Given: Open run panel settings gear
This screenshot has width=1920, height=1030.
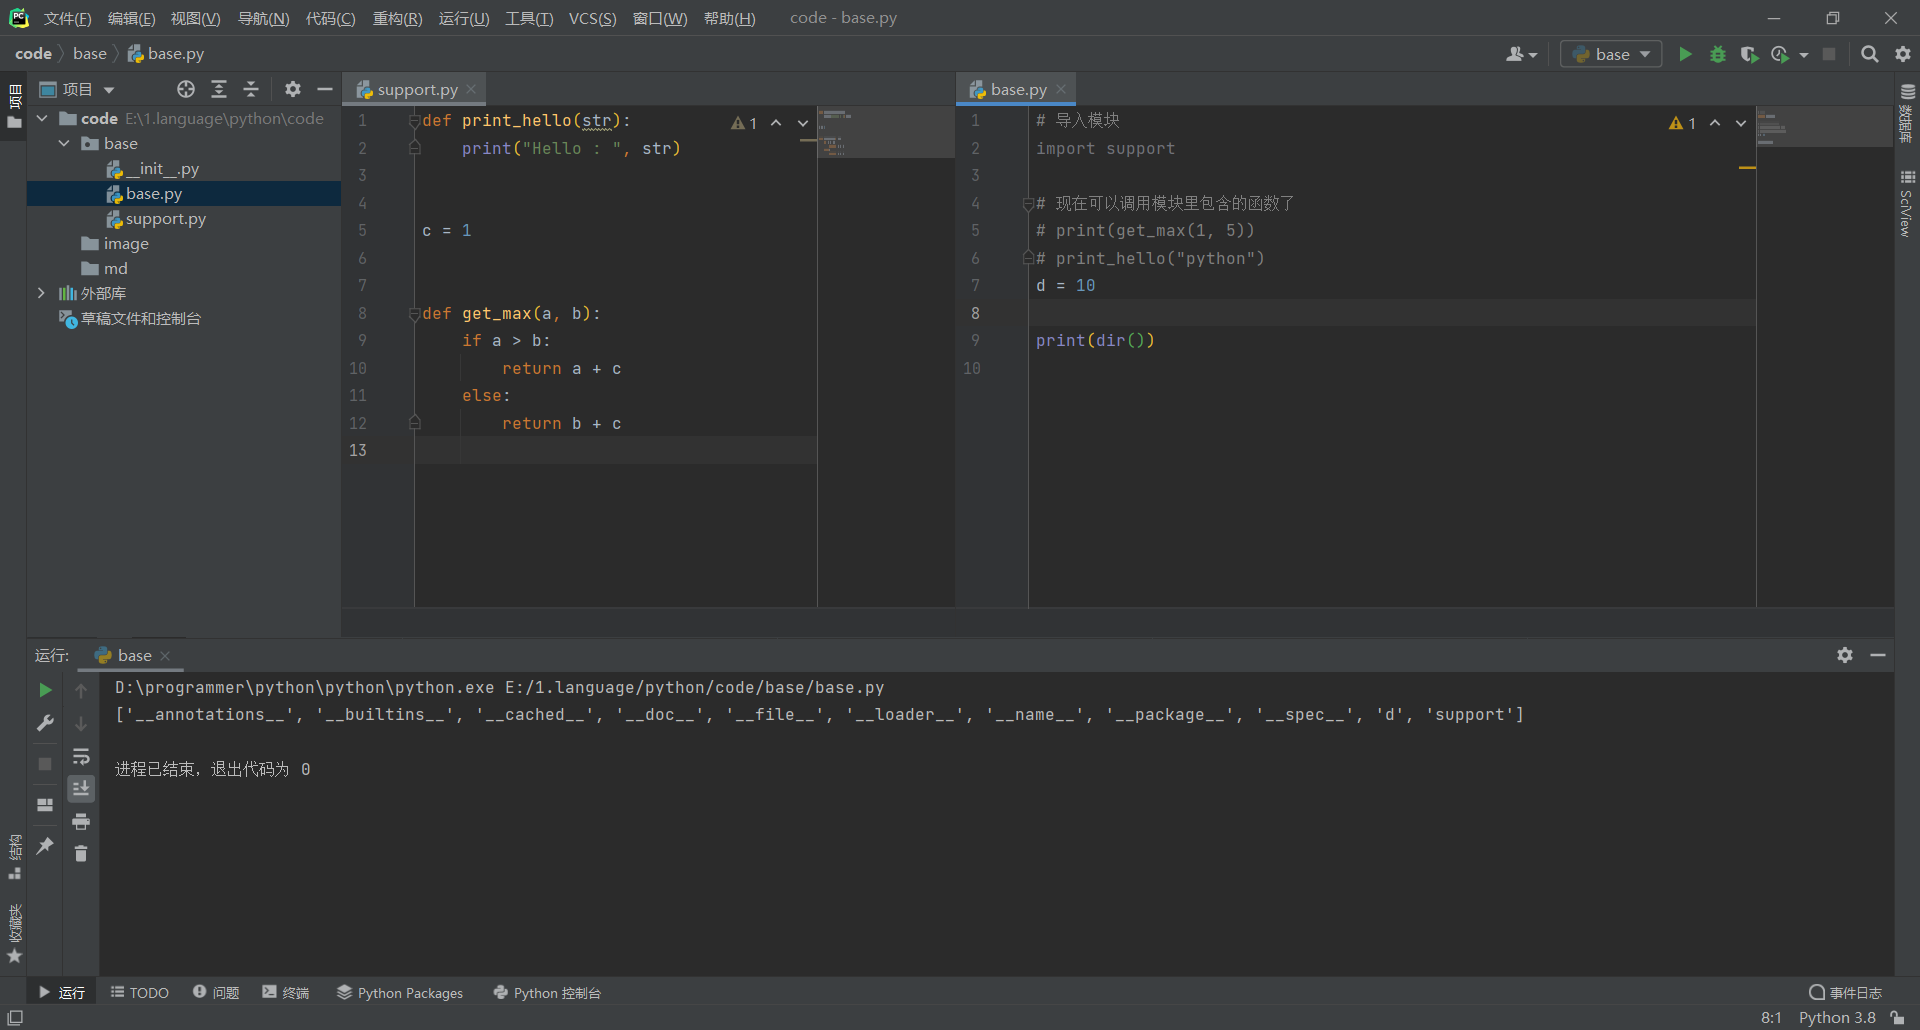Looking at the screenshot, I should [x=1845, y=655].
